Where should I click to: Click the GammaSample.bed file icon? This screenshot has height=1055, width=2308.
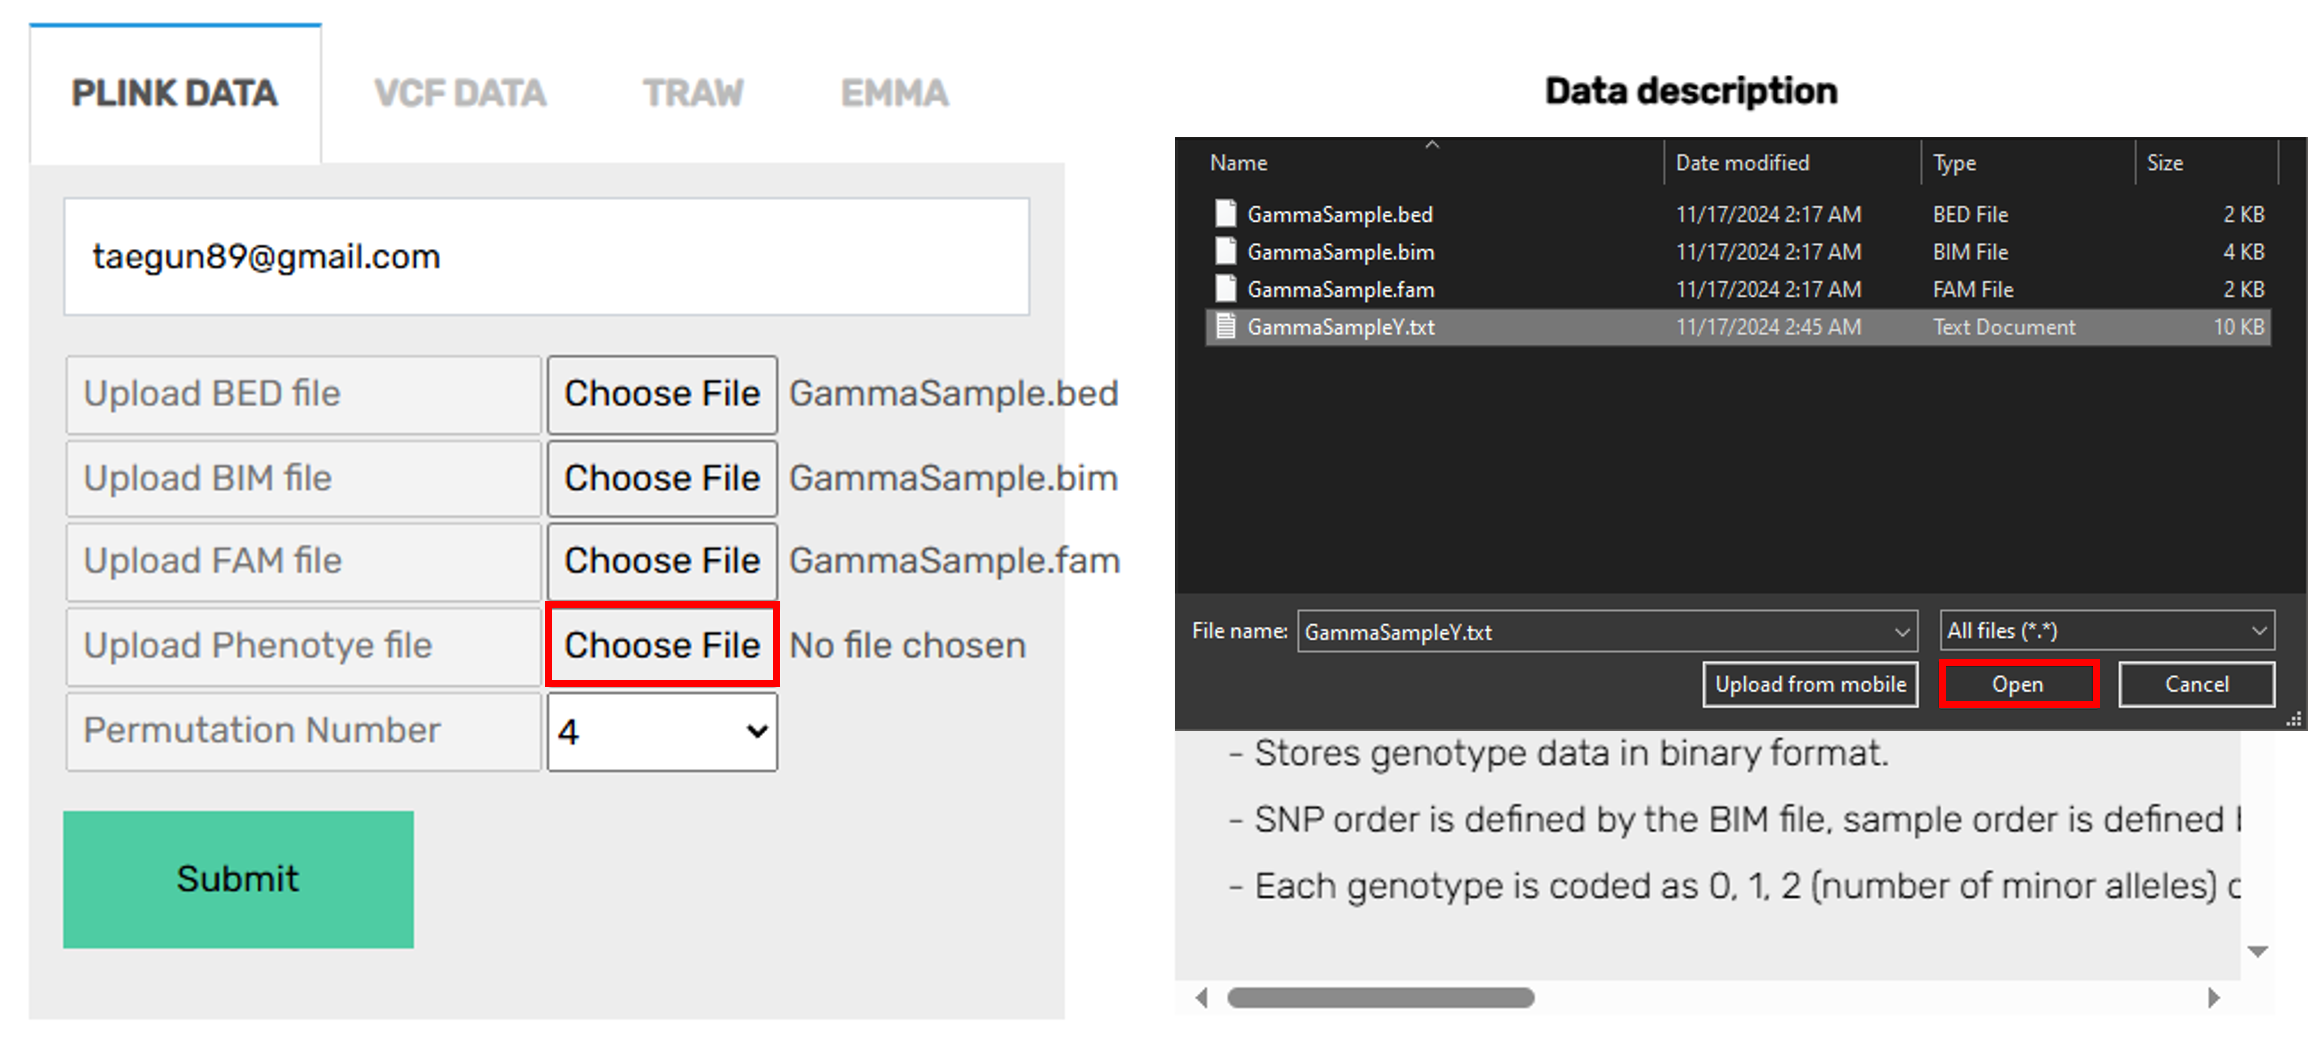pos(1224,214)
